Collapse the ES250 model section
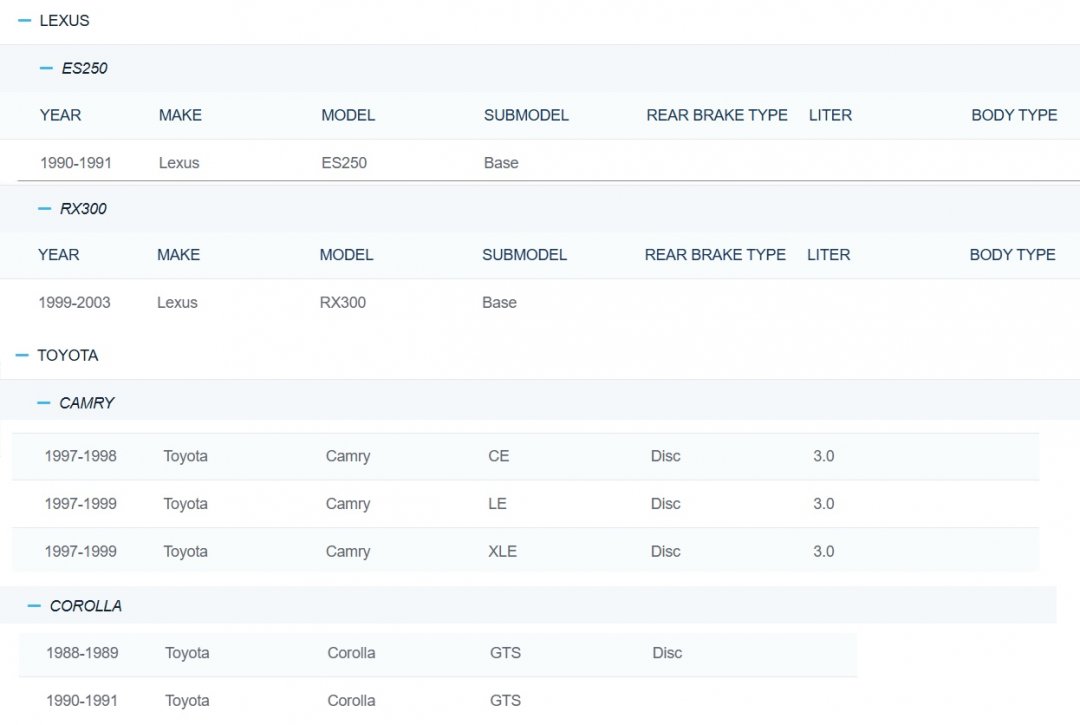 (x=46, y=68)
